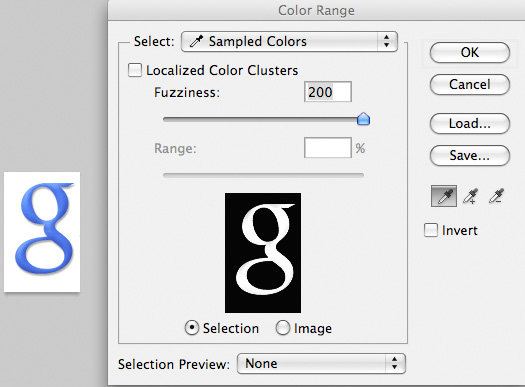The height and width of the screenshot is (387, 525).
Task: Choose the Image radio button
Action: 283,328
